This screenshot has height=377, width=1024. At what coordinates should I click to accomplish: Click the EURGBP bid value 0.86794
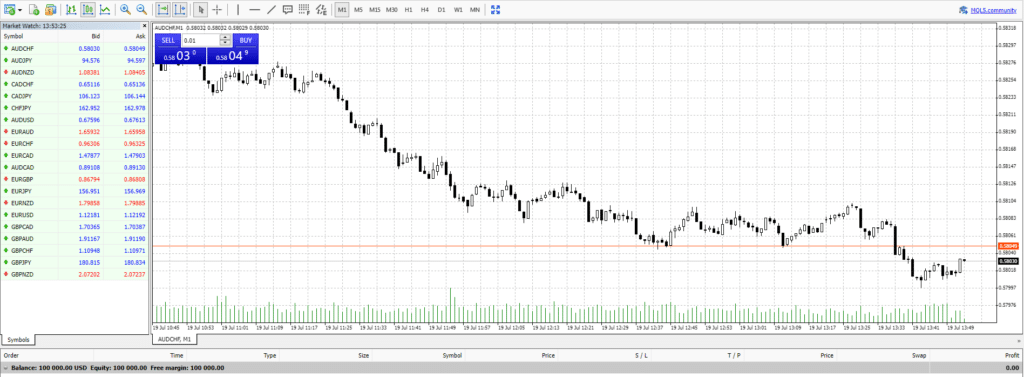[89, 179]
